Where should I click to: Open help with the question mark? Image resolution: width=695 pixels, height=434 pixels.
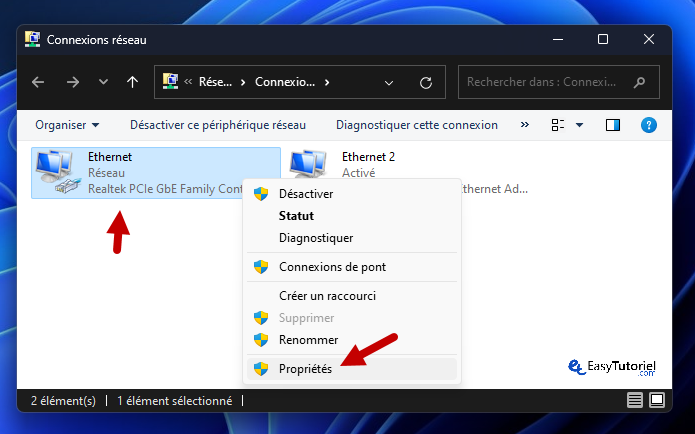point(648,125)
